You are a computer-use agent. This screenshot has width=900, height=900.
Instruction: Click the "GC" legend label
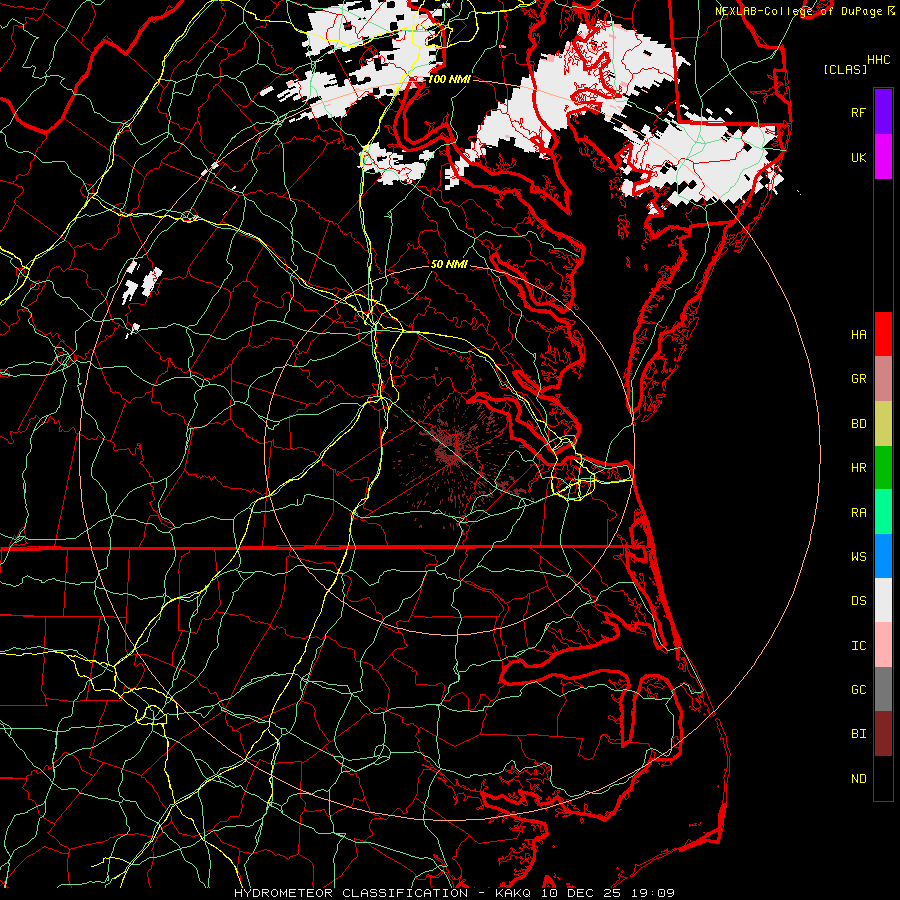tap(858, 690)
